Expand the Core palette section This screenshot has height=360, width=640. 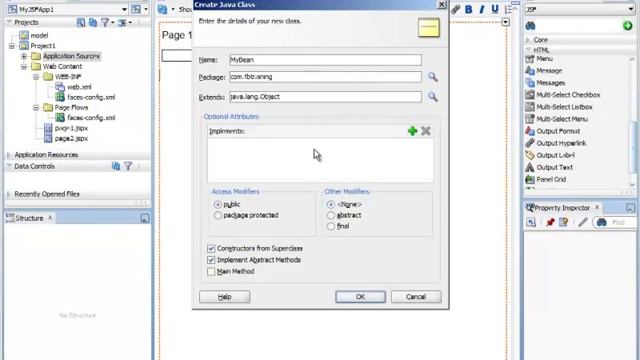pos(528,40)
